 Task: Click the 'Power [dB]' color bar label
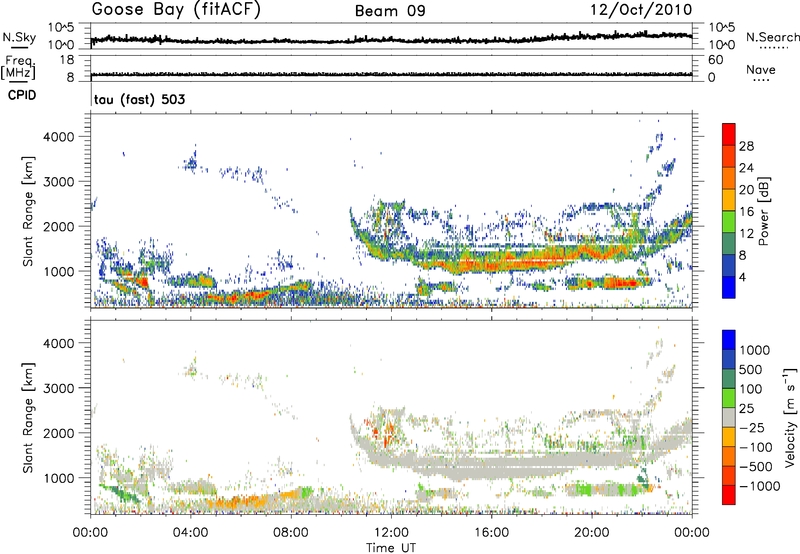pyautogui.click(x=763, y=211)
